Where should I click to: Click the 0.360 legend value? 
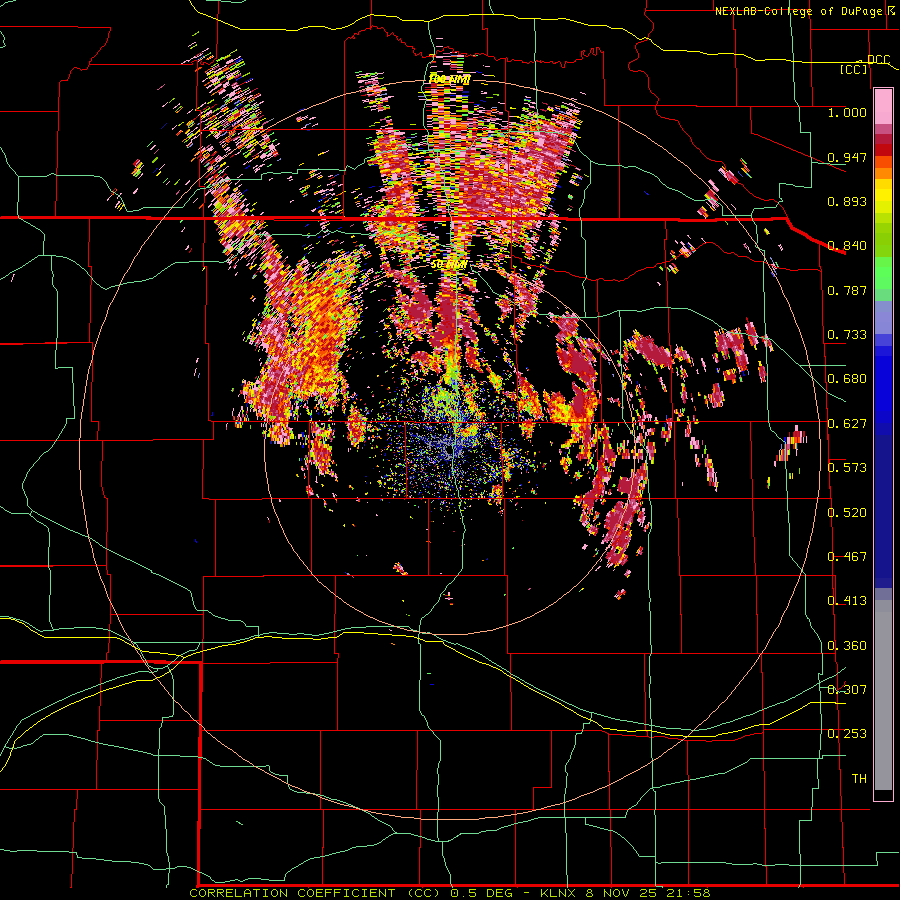[x=847, y=646]
